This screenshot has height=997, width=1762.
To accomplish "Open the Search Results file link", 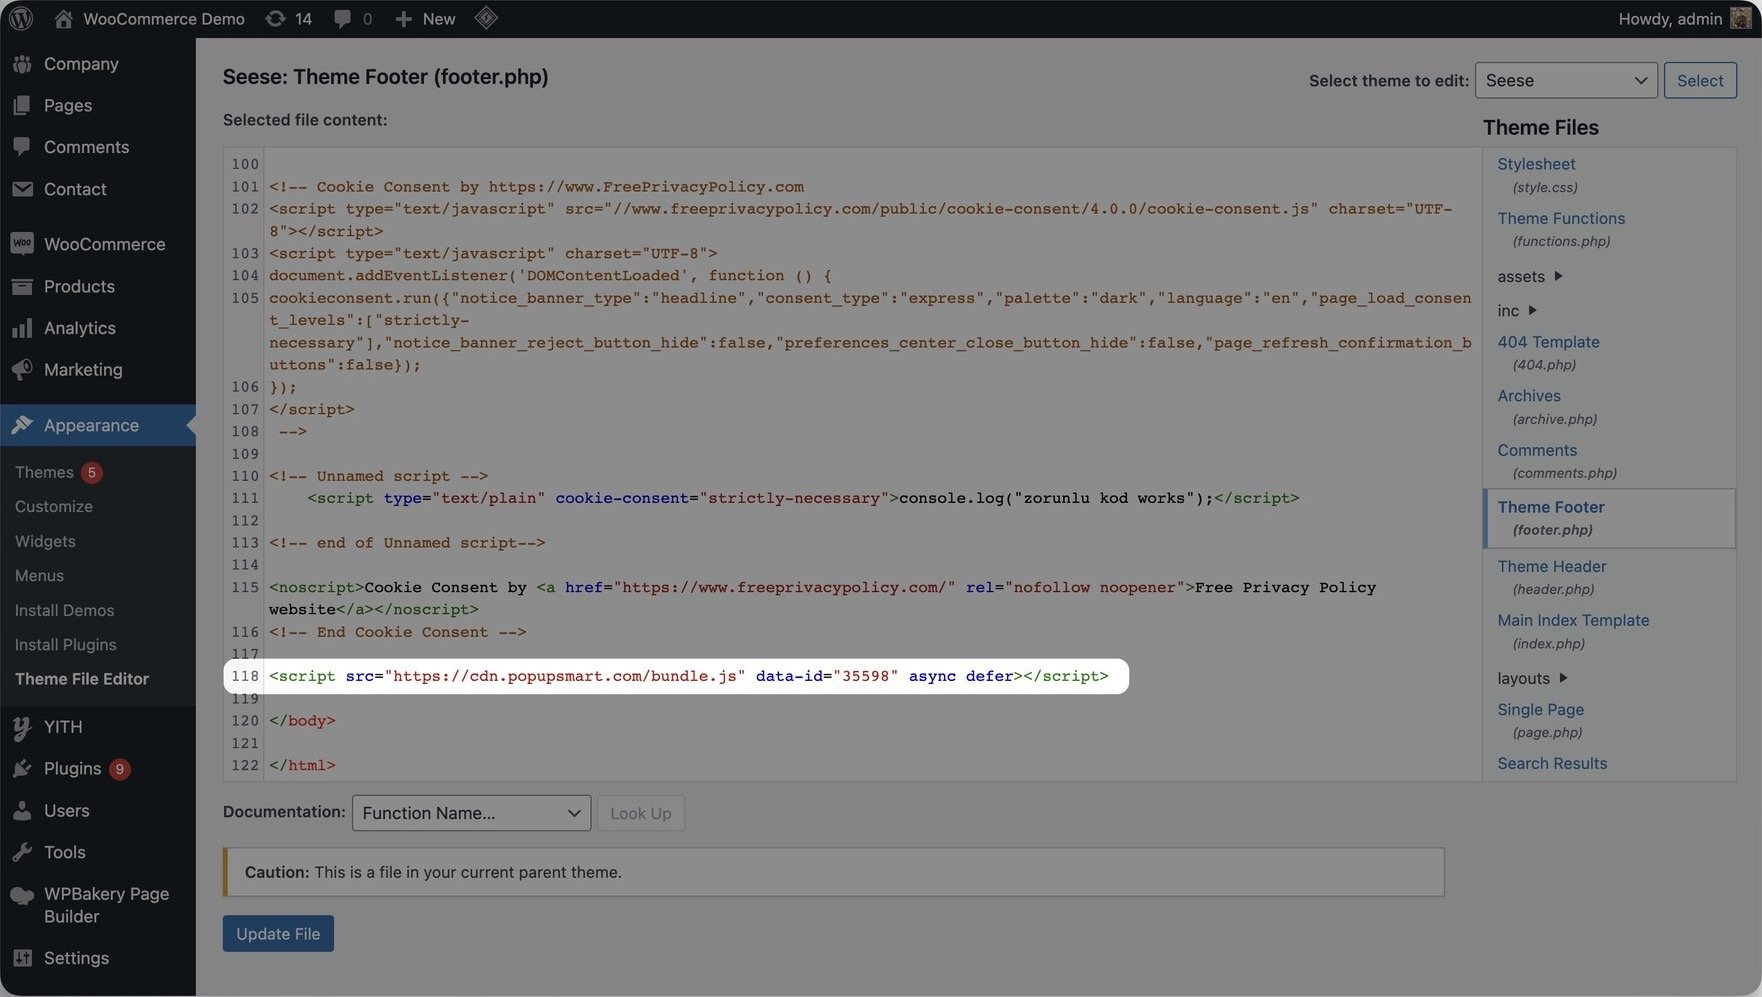I will point(1552,763).
